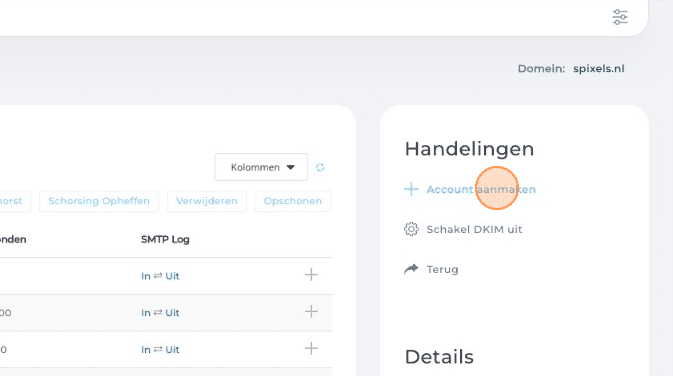Click the spixels.nl domain name
Screen dimensions: 673x376
[x=599, y=69]
